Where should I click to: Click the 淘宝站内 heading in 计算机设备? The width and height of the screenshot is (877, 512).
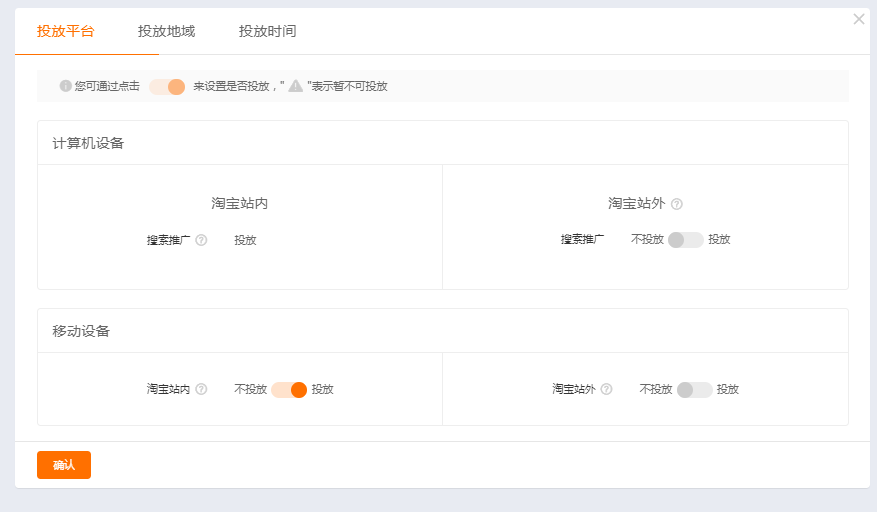click(239, 203)
